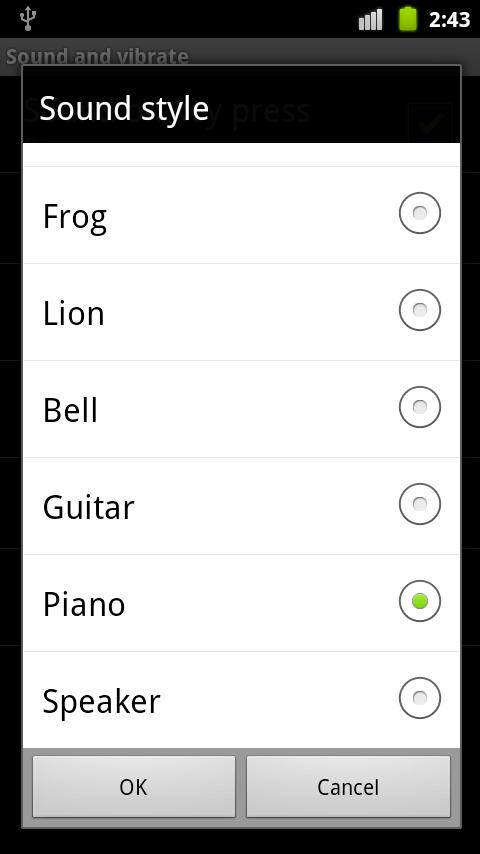The width and height of the screenshot is (480, 854).
Task: Select the Frog radio button
Action: click(420, 213)
